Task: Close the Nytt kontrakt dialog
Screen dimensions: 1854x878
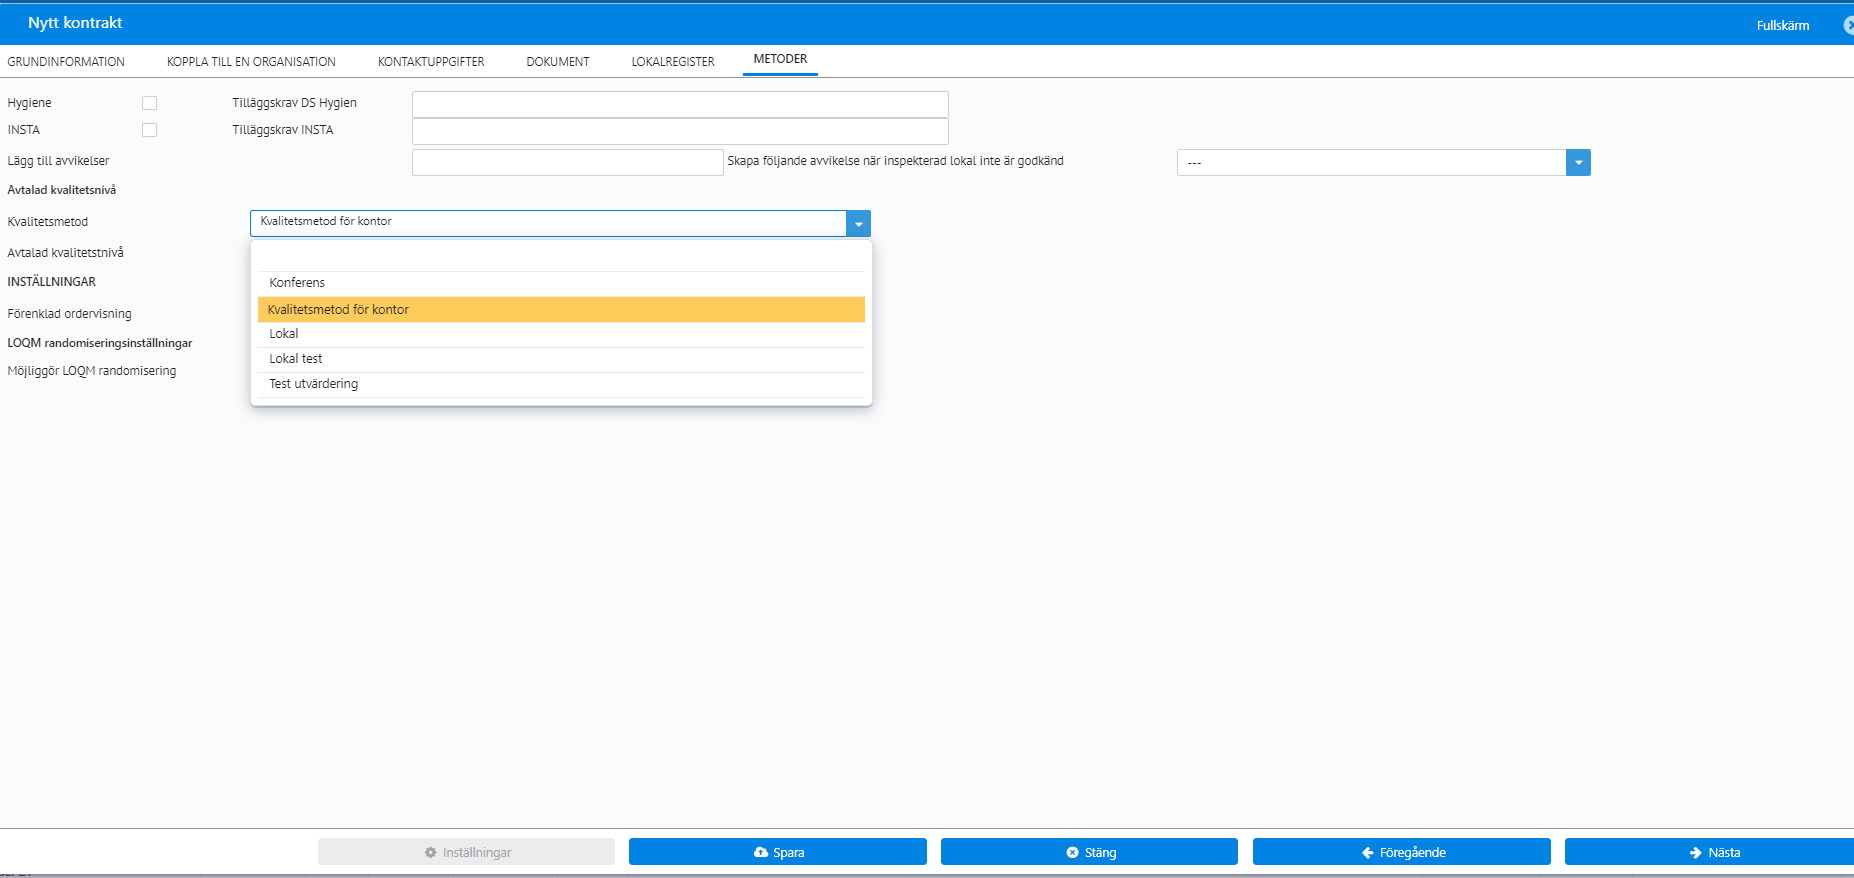Action: click(x=1848, y=25)
